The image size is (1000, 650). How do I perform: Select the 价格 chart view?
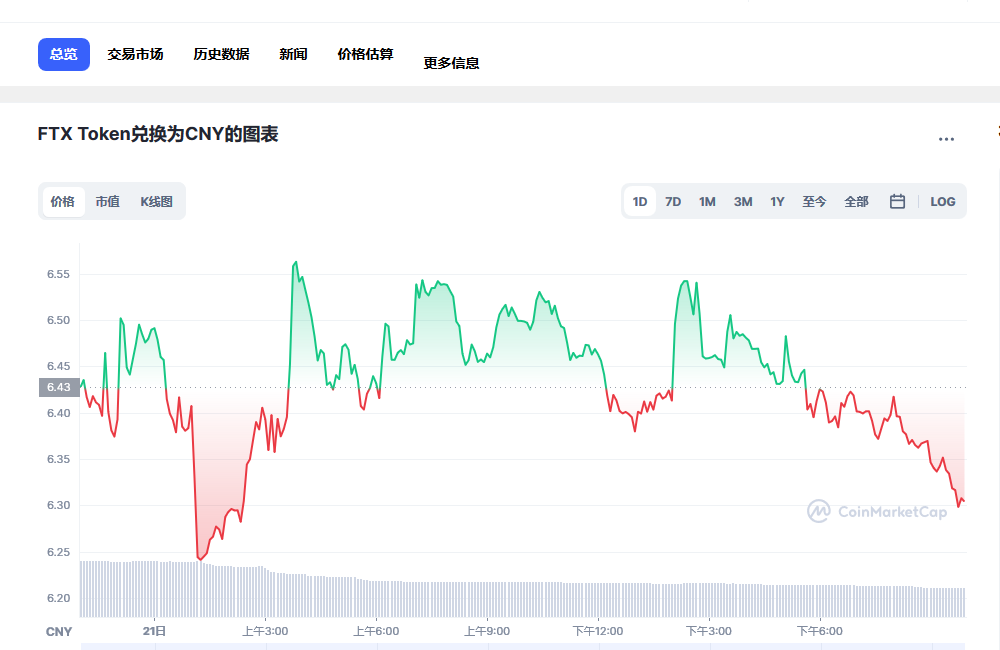coord(62,200)
